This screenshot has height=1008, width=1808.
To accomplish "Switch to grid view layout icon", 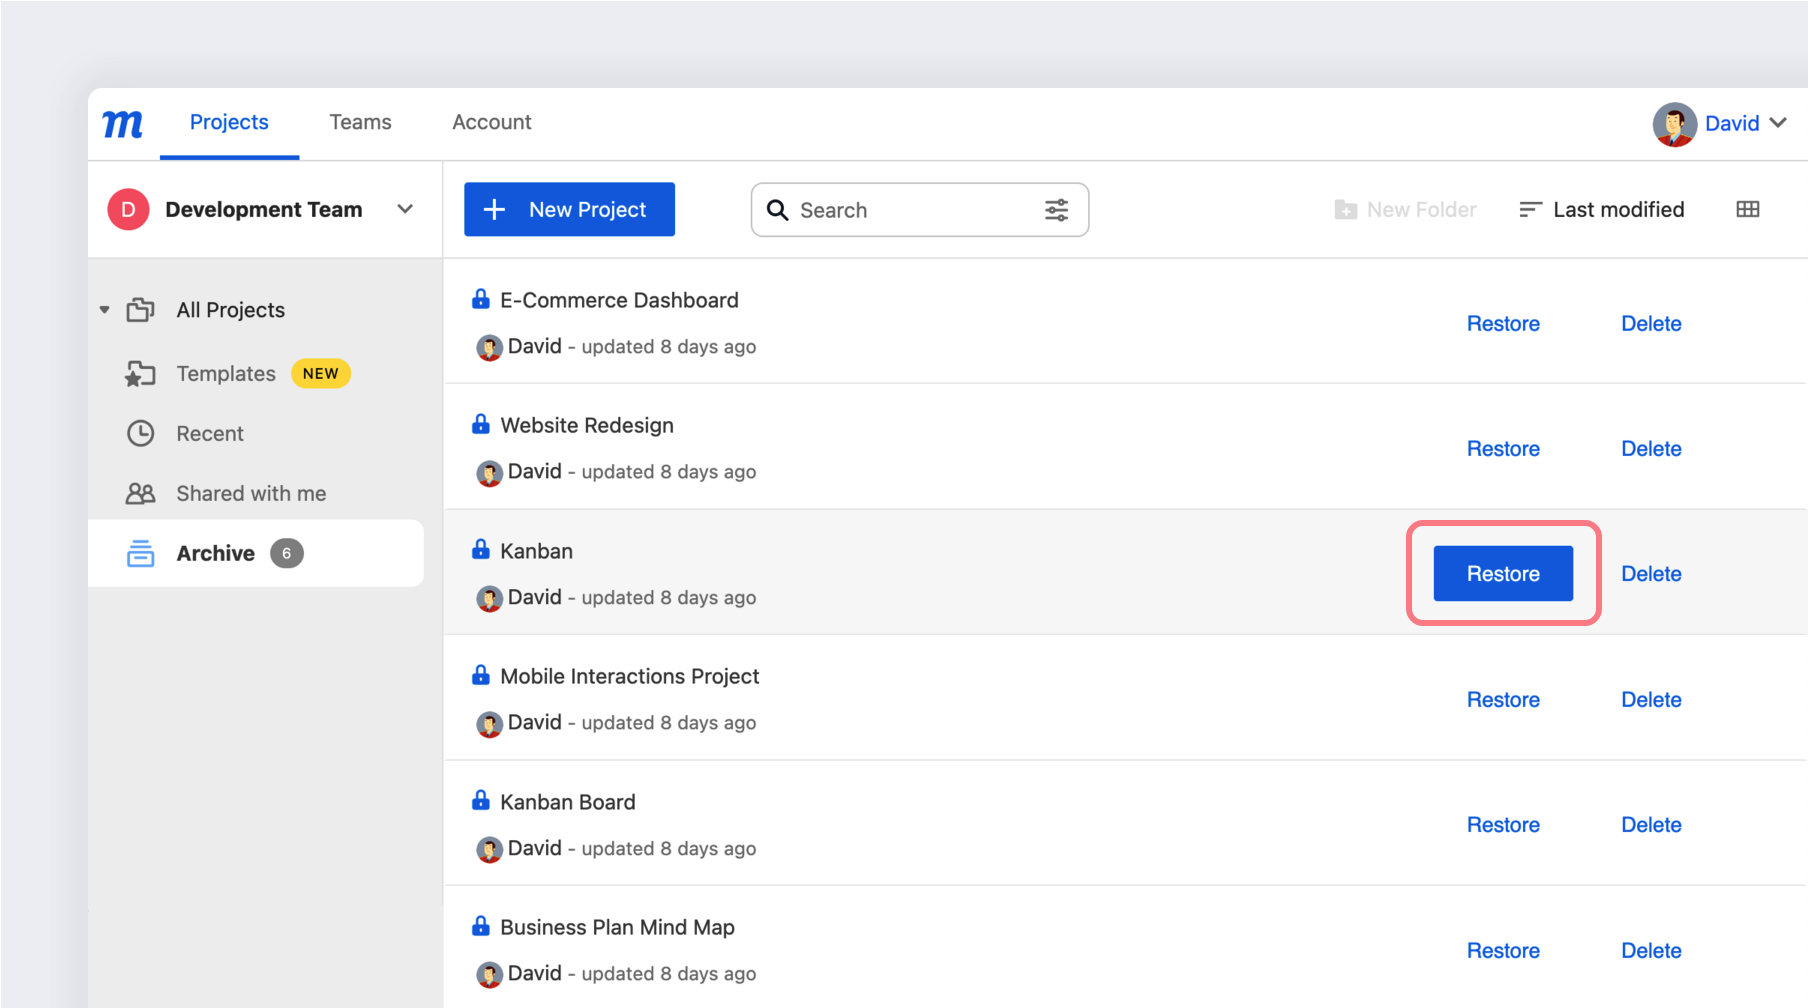I will click(x=1748, y=209).
